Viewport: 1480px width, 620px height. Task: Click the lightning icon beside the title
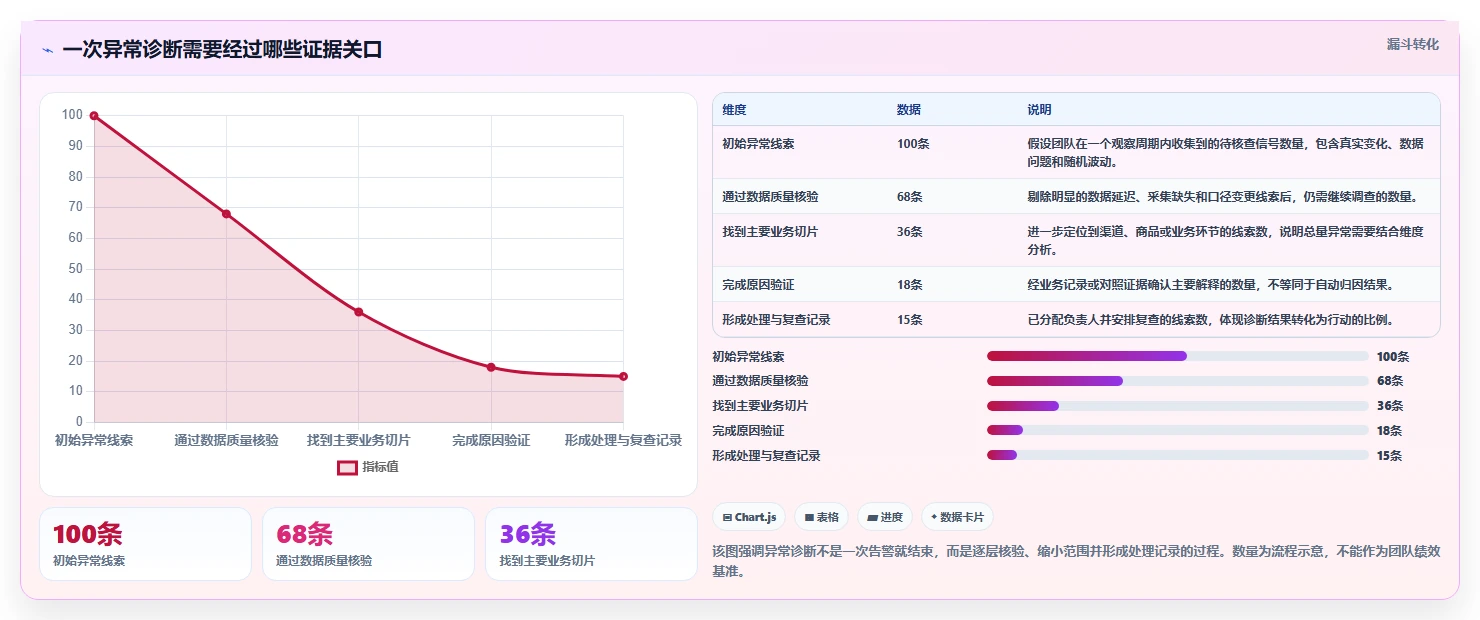[x=47, y=50]
